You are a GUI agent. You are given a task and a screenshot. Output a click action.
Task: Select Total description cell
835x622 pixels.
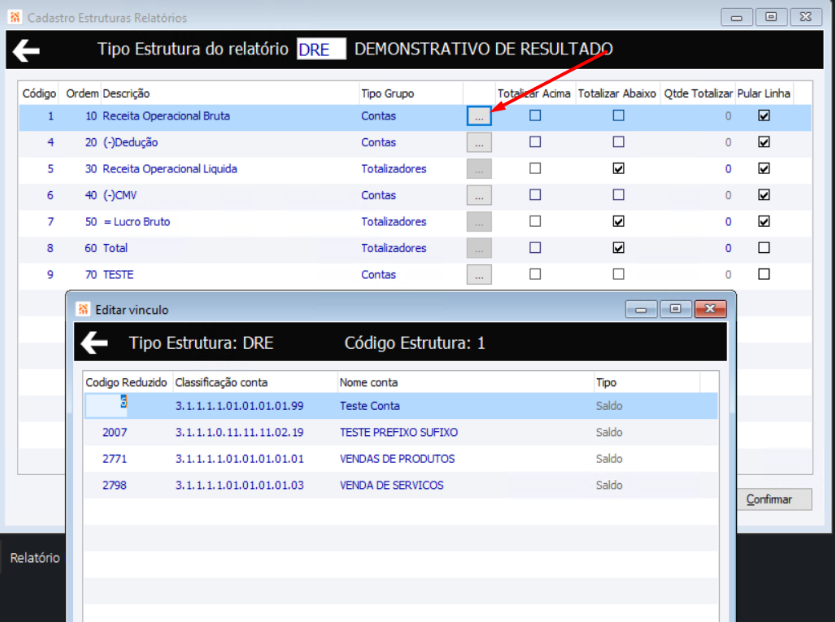(x=115, y=248)
